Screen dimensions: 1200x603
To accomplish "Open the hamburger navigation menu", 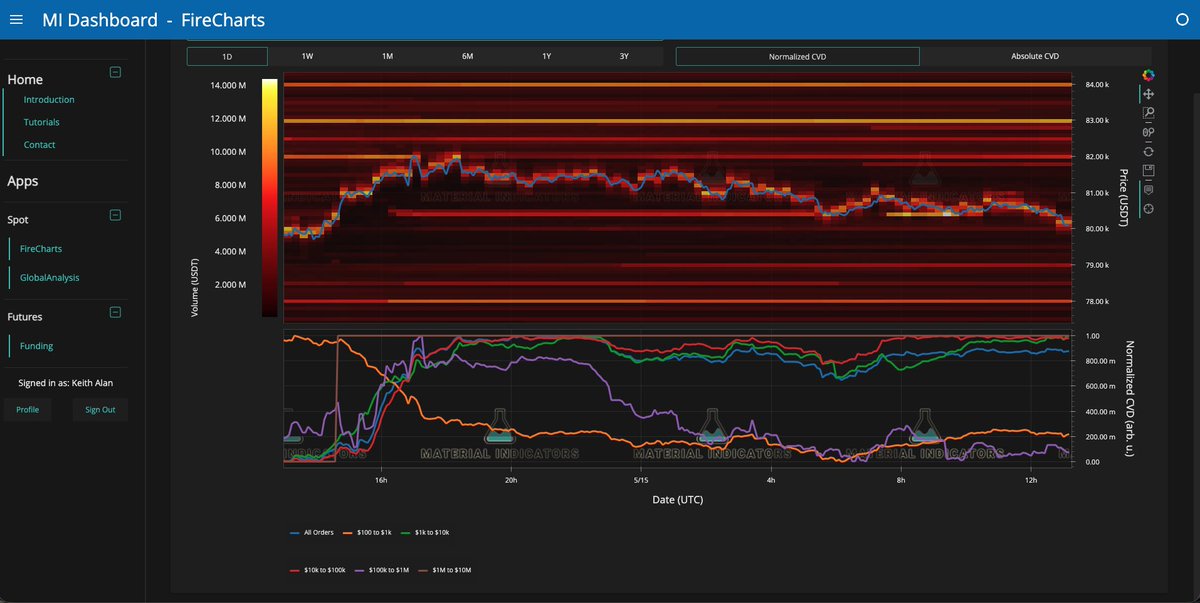I will coord(15,20).
